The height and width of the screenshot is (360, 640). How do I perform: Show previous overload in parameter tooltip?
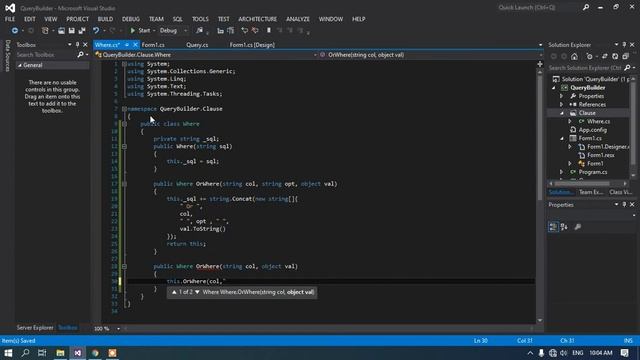click(174, 292)
